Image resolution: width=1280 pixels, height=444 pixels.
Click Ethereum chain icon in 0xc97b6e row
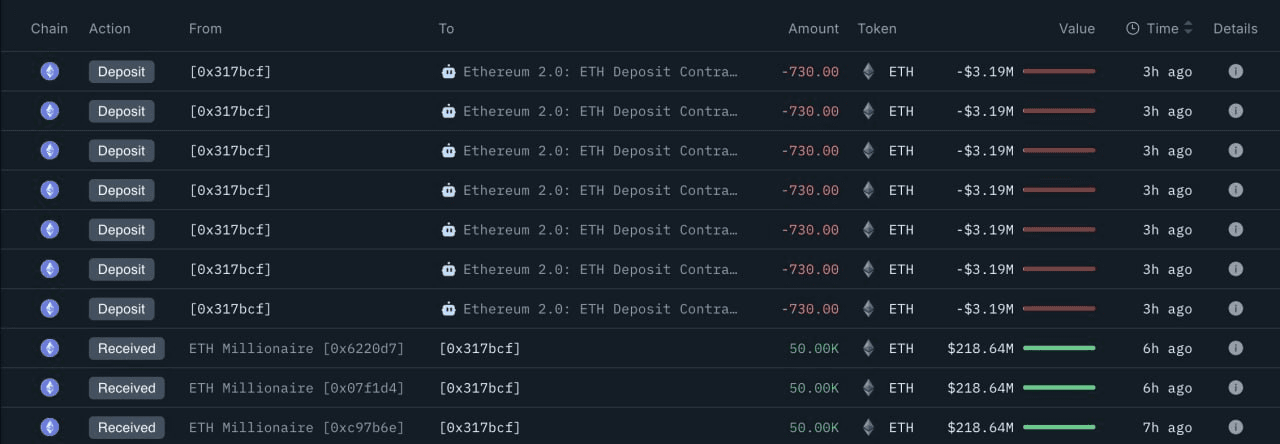49,427
